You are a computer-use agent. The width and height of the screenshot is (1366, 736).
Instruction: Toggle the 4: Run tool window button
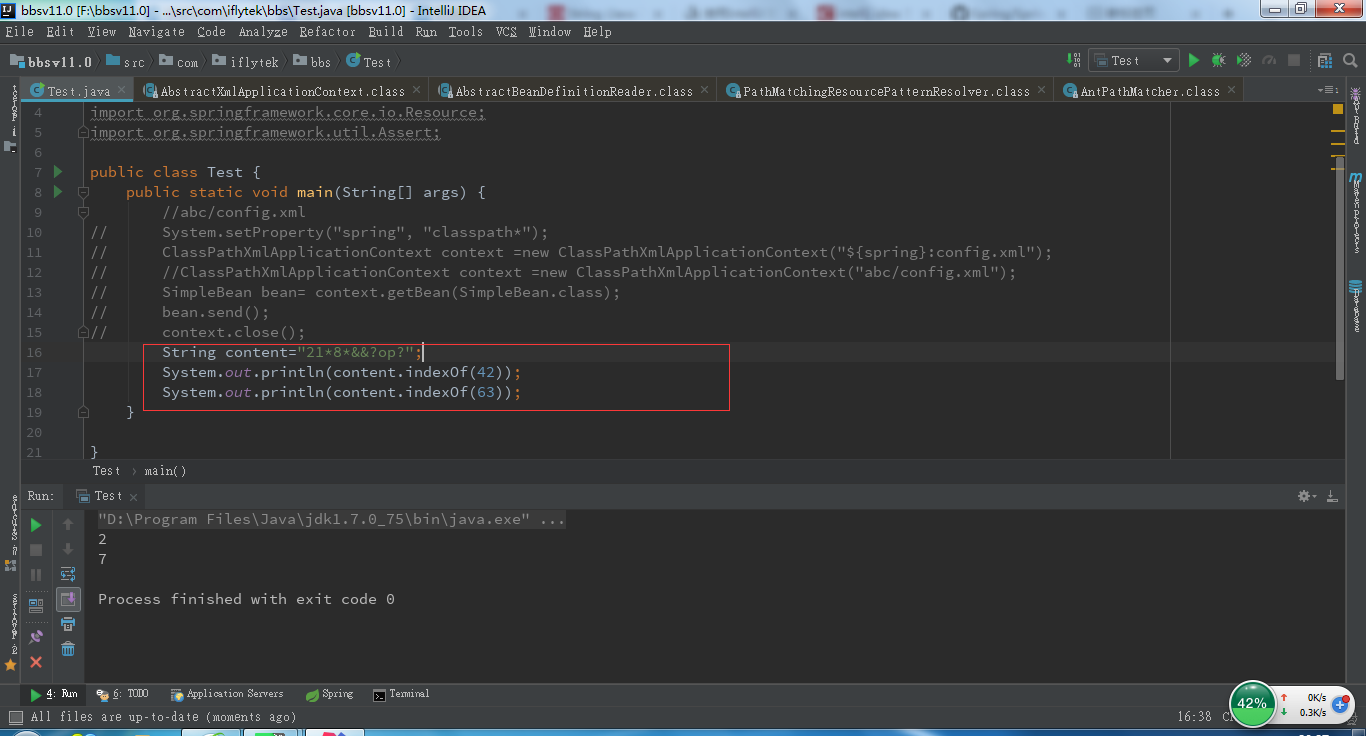coord(52,694)
